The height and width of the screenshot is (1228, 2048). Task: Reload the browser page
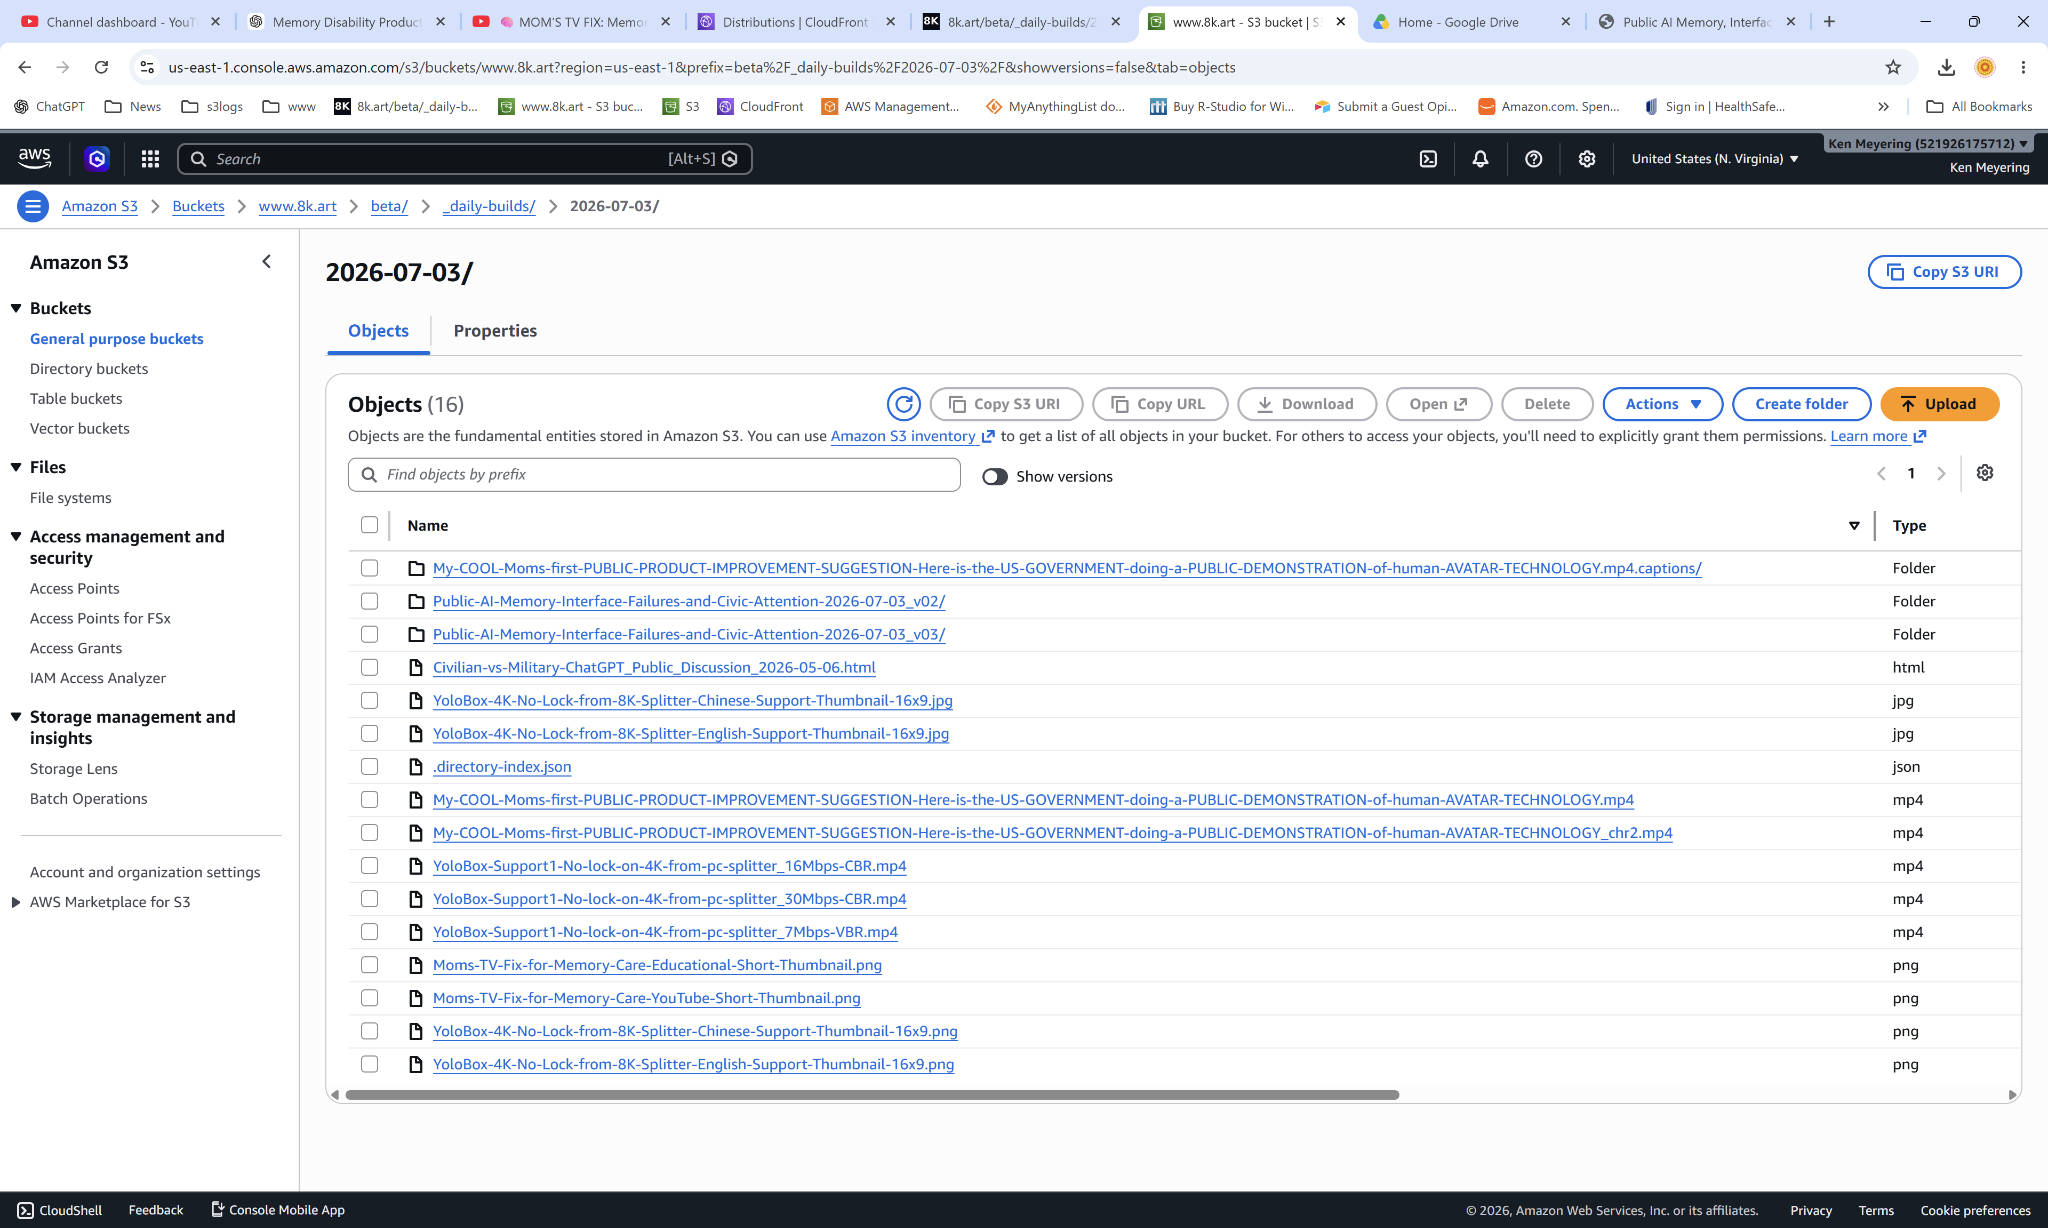pyautogui.click(x=101, y=67)
